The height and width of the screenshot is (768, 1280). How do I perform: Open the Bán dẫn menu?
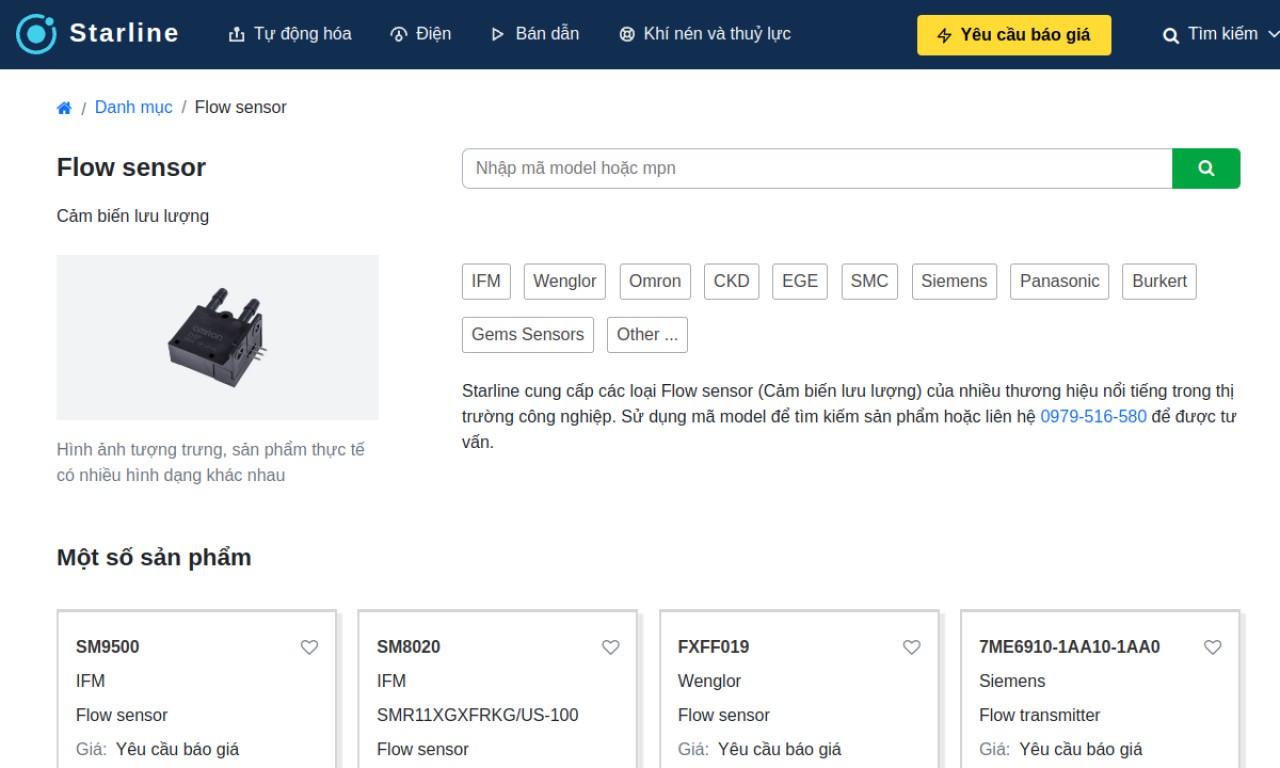click(x=535, y=34)
